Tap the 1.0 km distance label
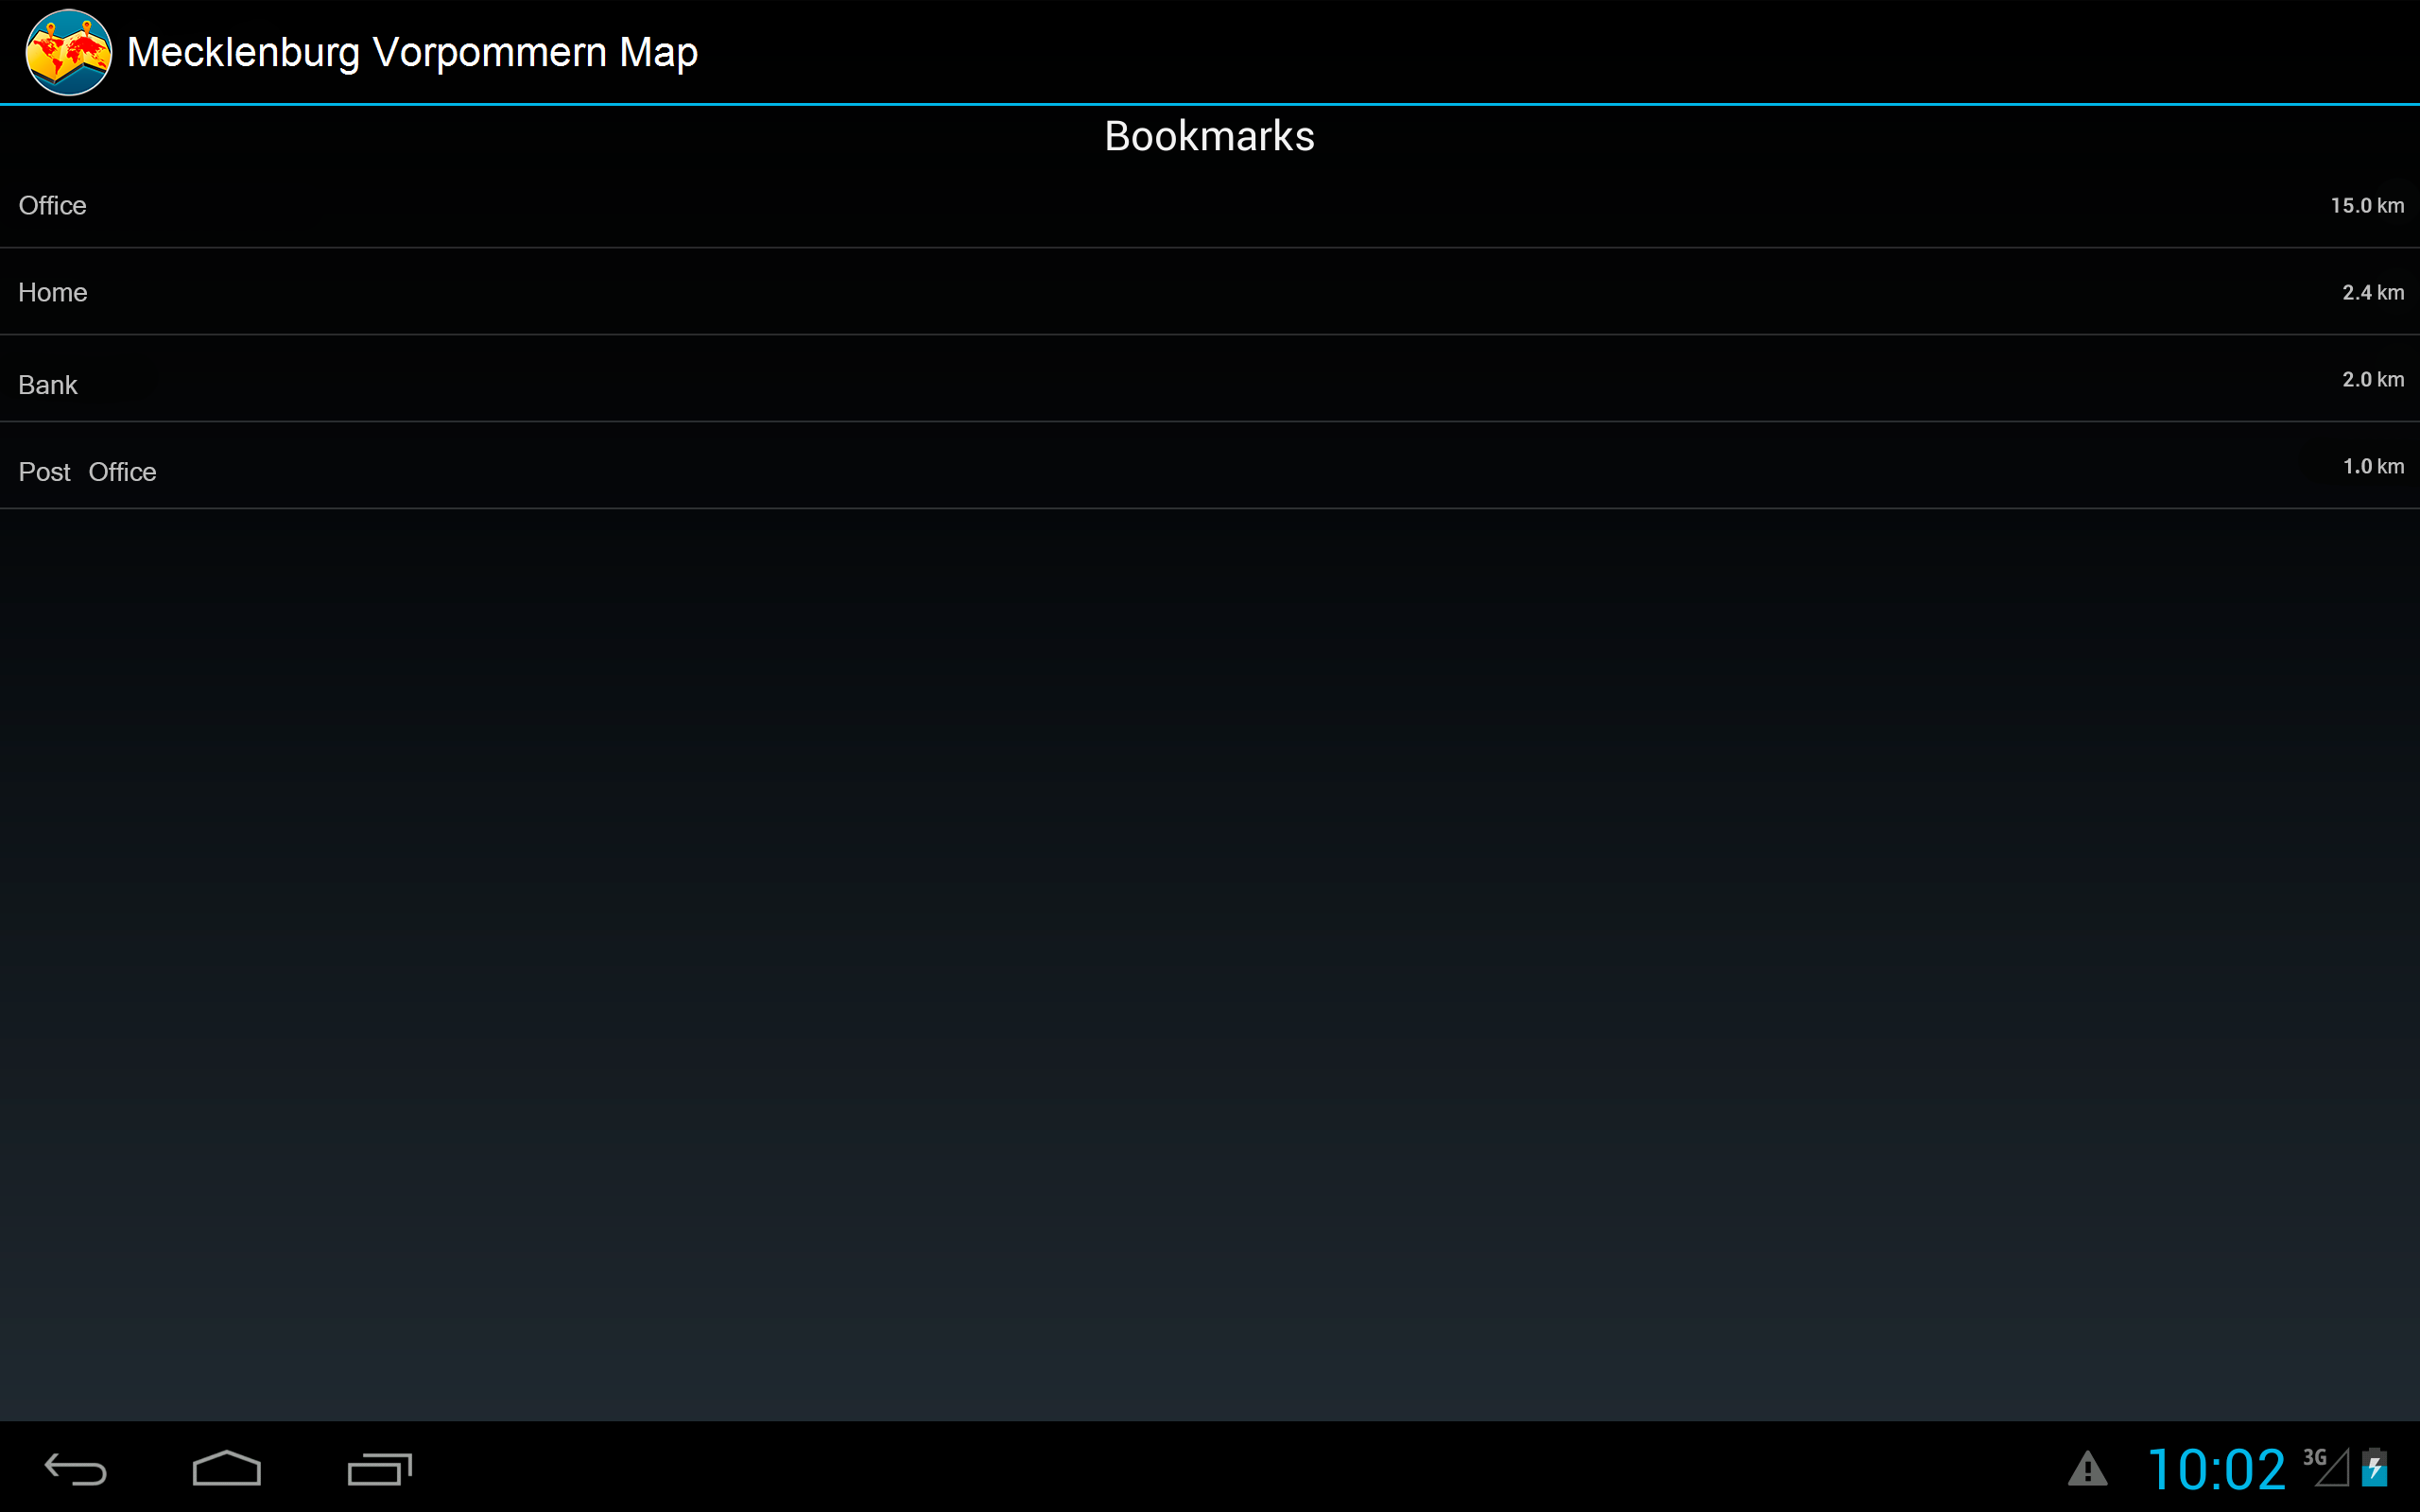 [2372, 467]
